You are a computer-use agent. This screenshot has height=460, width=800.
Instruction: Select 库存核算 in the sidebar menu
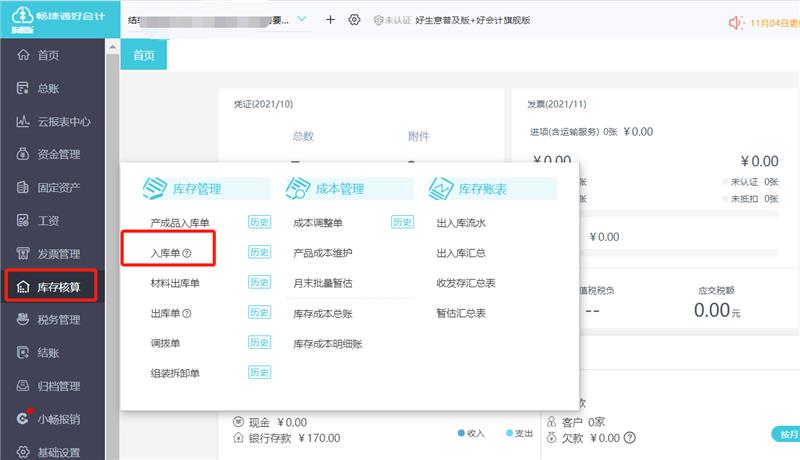pos(58,287)
